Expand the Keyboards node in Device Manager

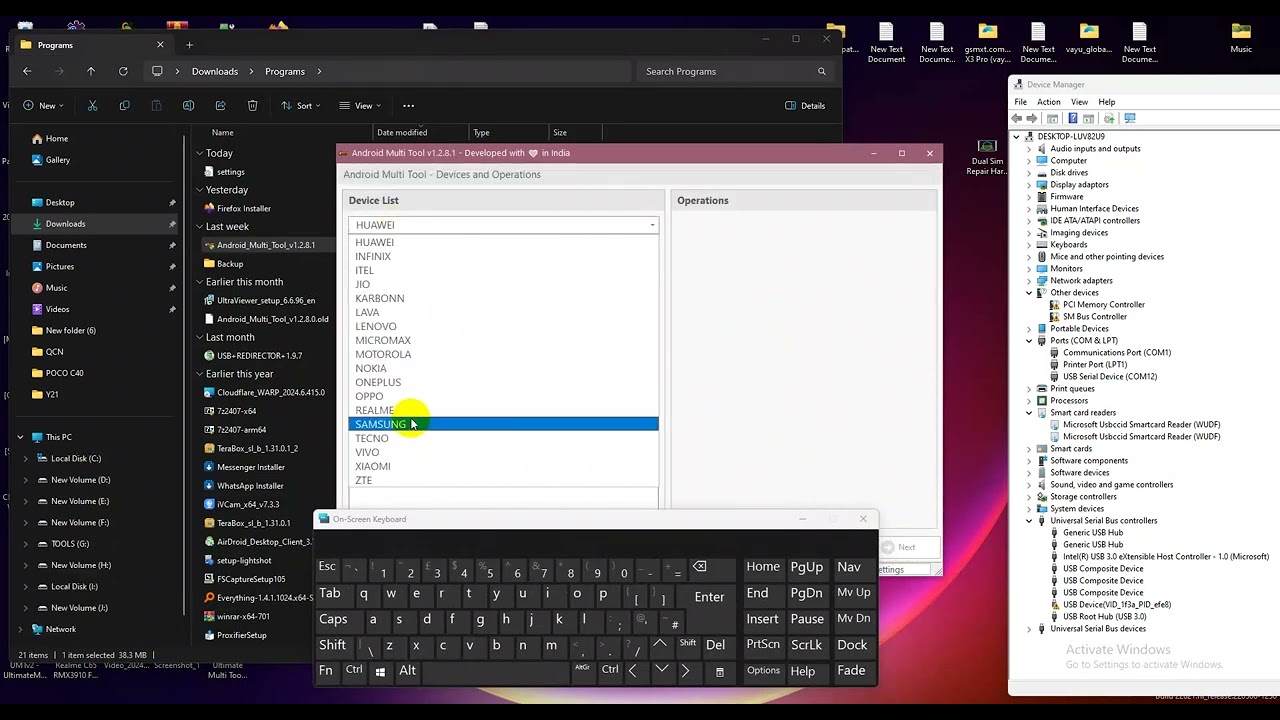tap(1029, 244)
